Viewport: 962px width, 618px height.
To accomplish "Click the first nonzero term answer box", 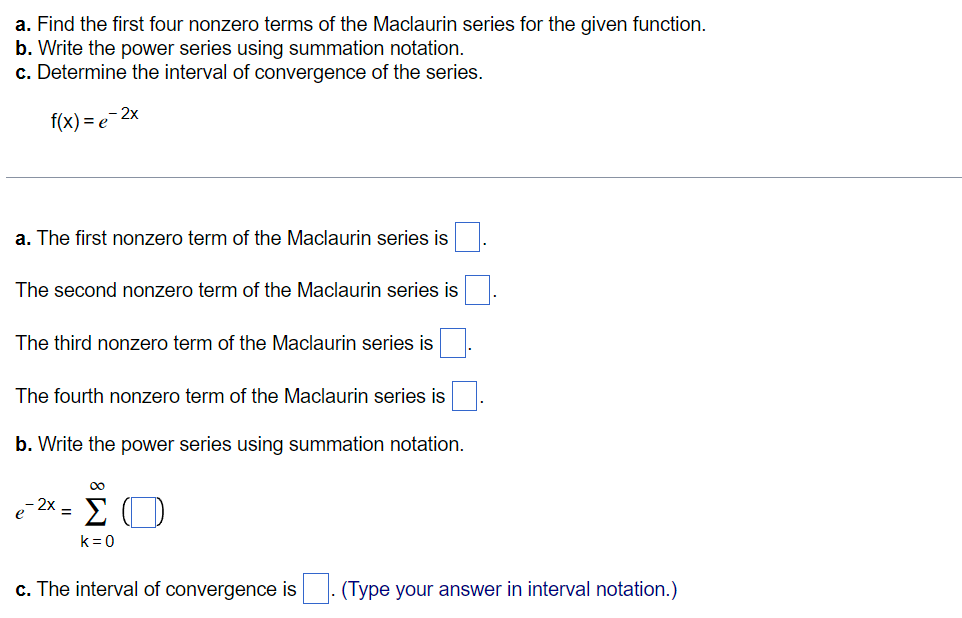I will click(466, 237).
